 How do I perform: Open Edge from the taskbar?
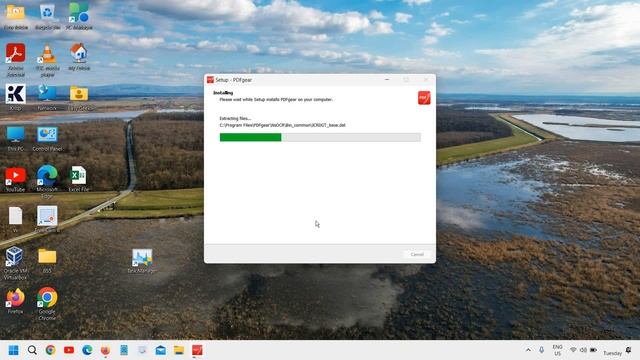point(87,350)
